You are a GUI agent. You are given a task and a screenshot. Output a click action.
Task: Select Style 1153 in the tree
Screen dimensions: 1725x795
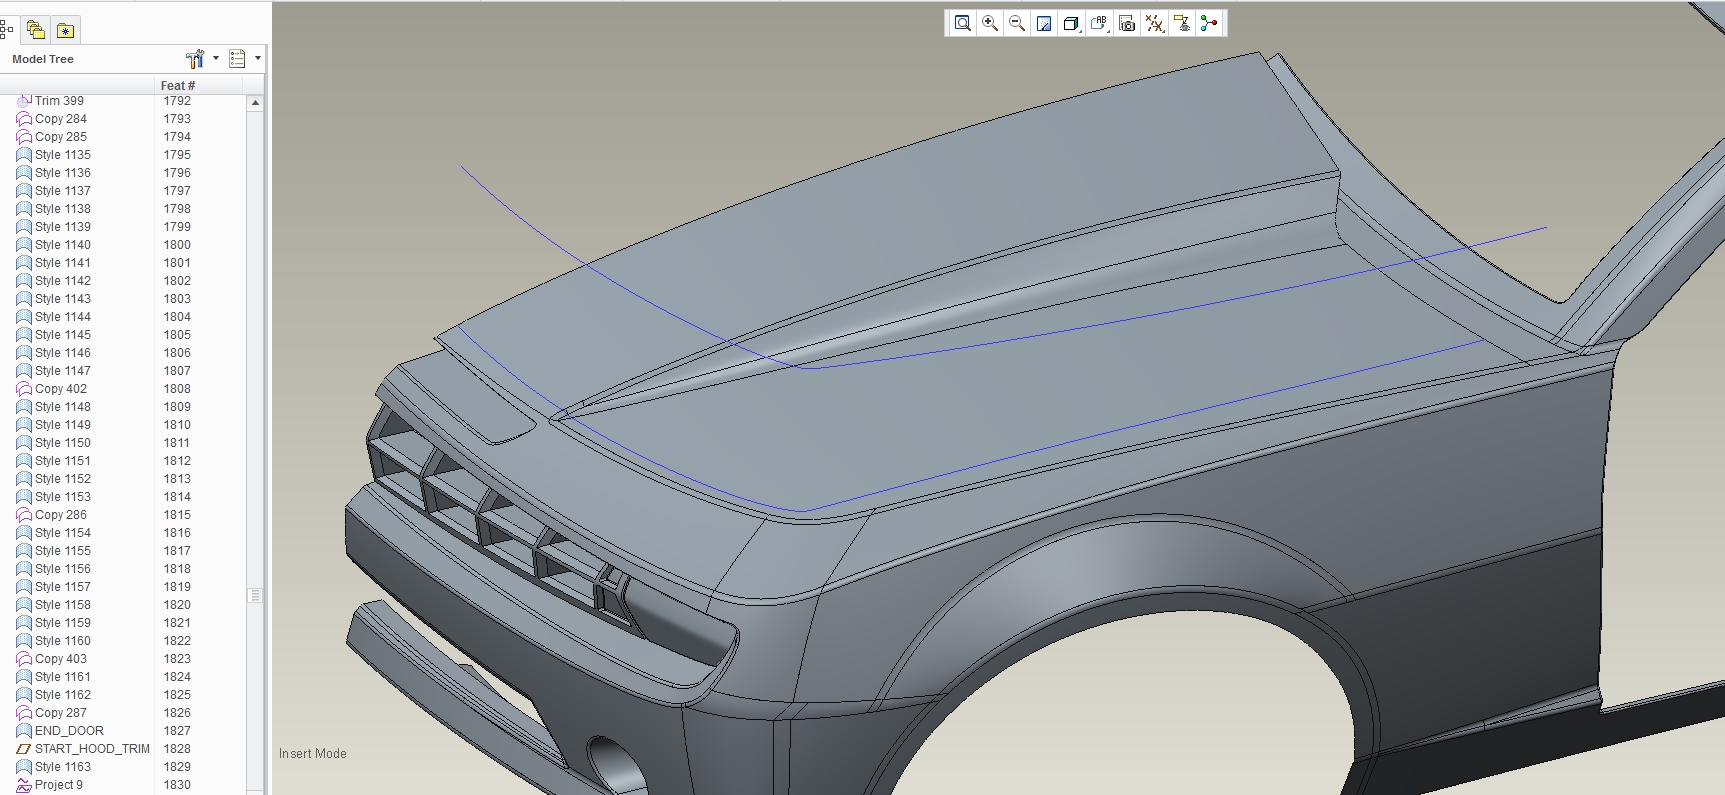tap(63, 497)
